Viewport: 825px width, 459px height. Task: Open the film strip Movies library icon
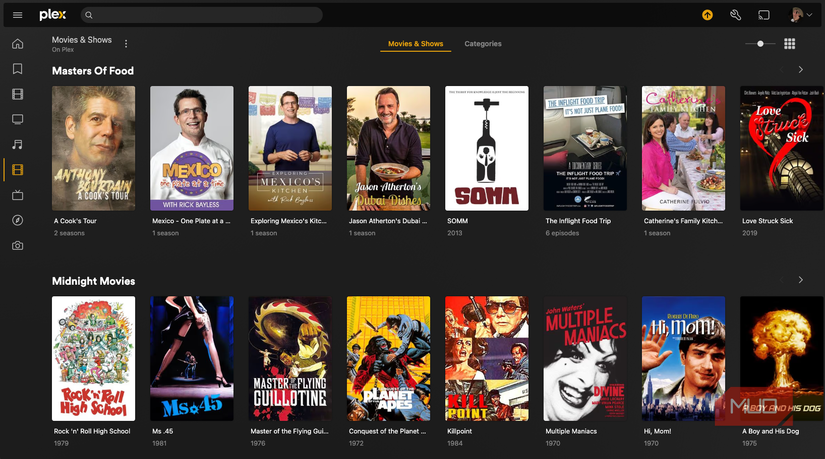(17, 94)
